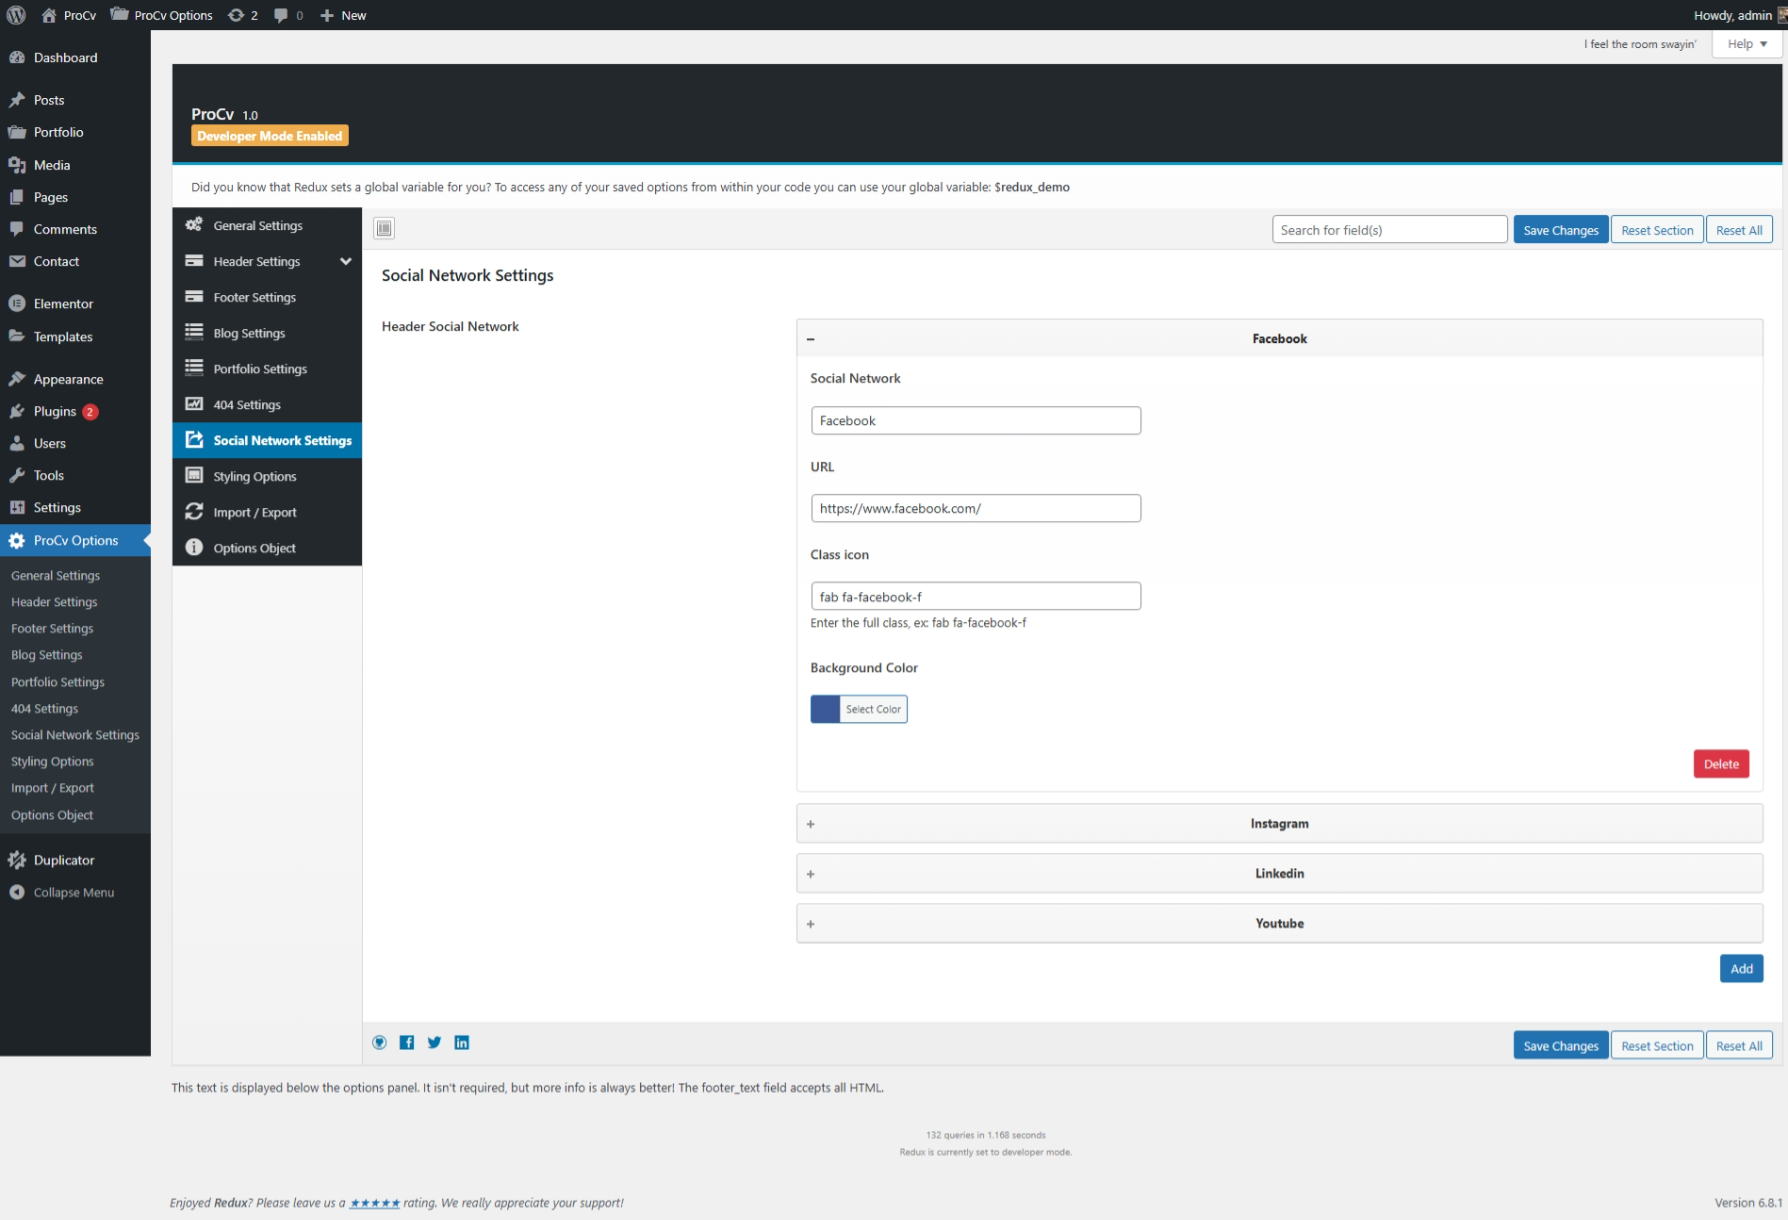This screenshot has width=1788, height=1220.
Task: Open Templates in the admin sidebar
Action: 75,336
